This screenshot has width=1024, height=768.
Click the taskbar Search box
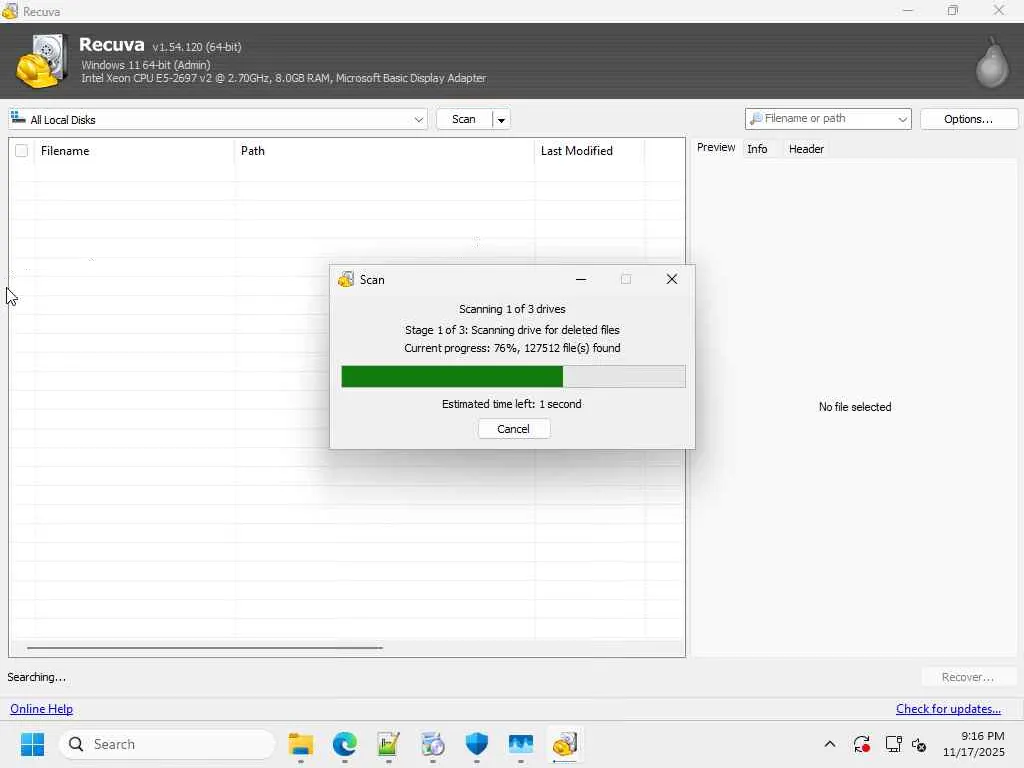[x=167, y=744]
